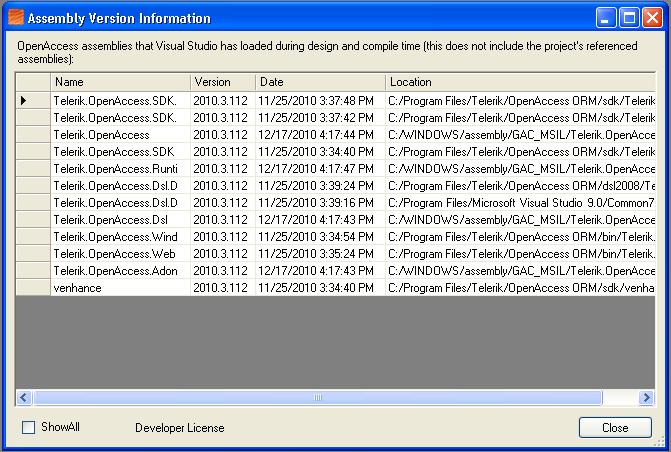671x452 pixels.
Task: Click the date 11/25/2010 3:39:24 PM
Action: pos(320,186)
